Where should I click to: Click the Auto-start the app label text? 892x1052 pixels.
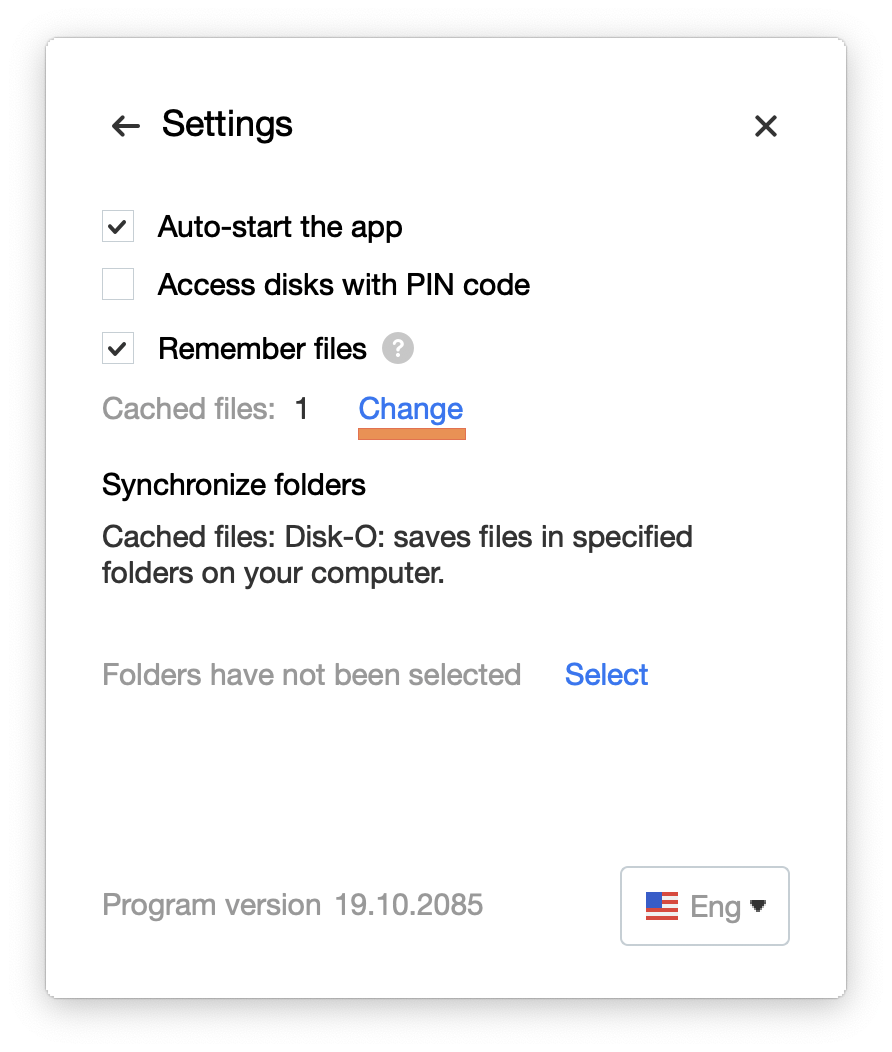[x=280, y=227]
